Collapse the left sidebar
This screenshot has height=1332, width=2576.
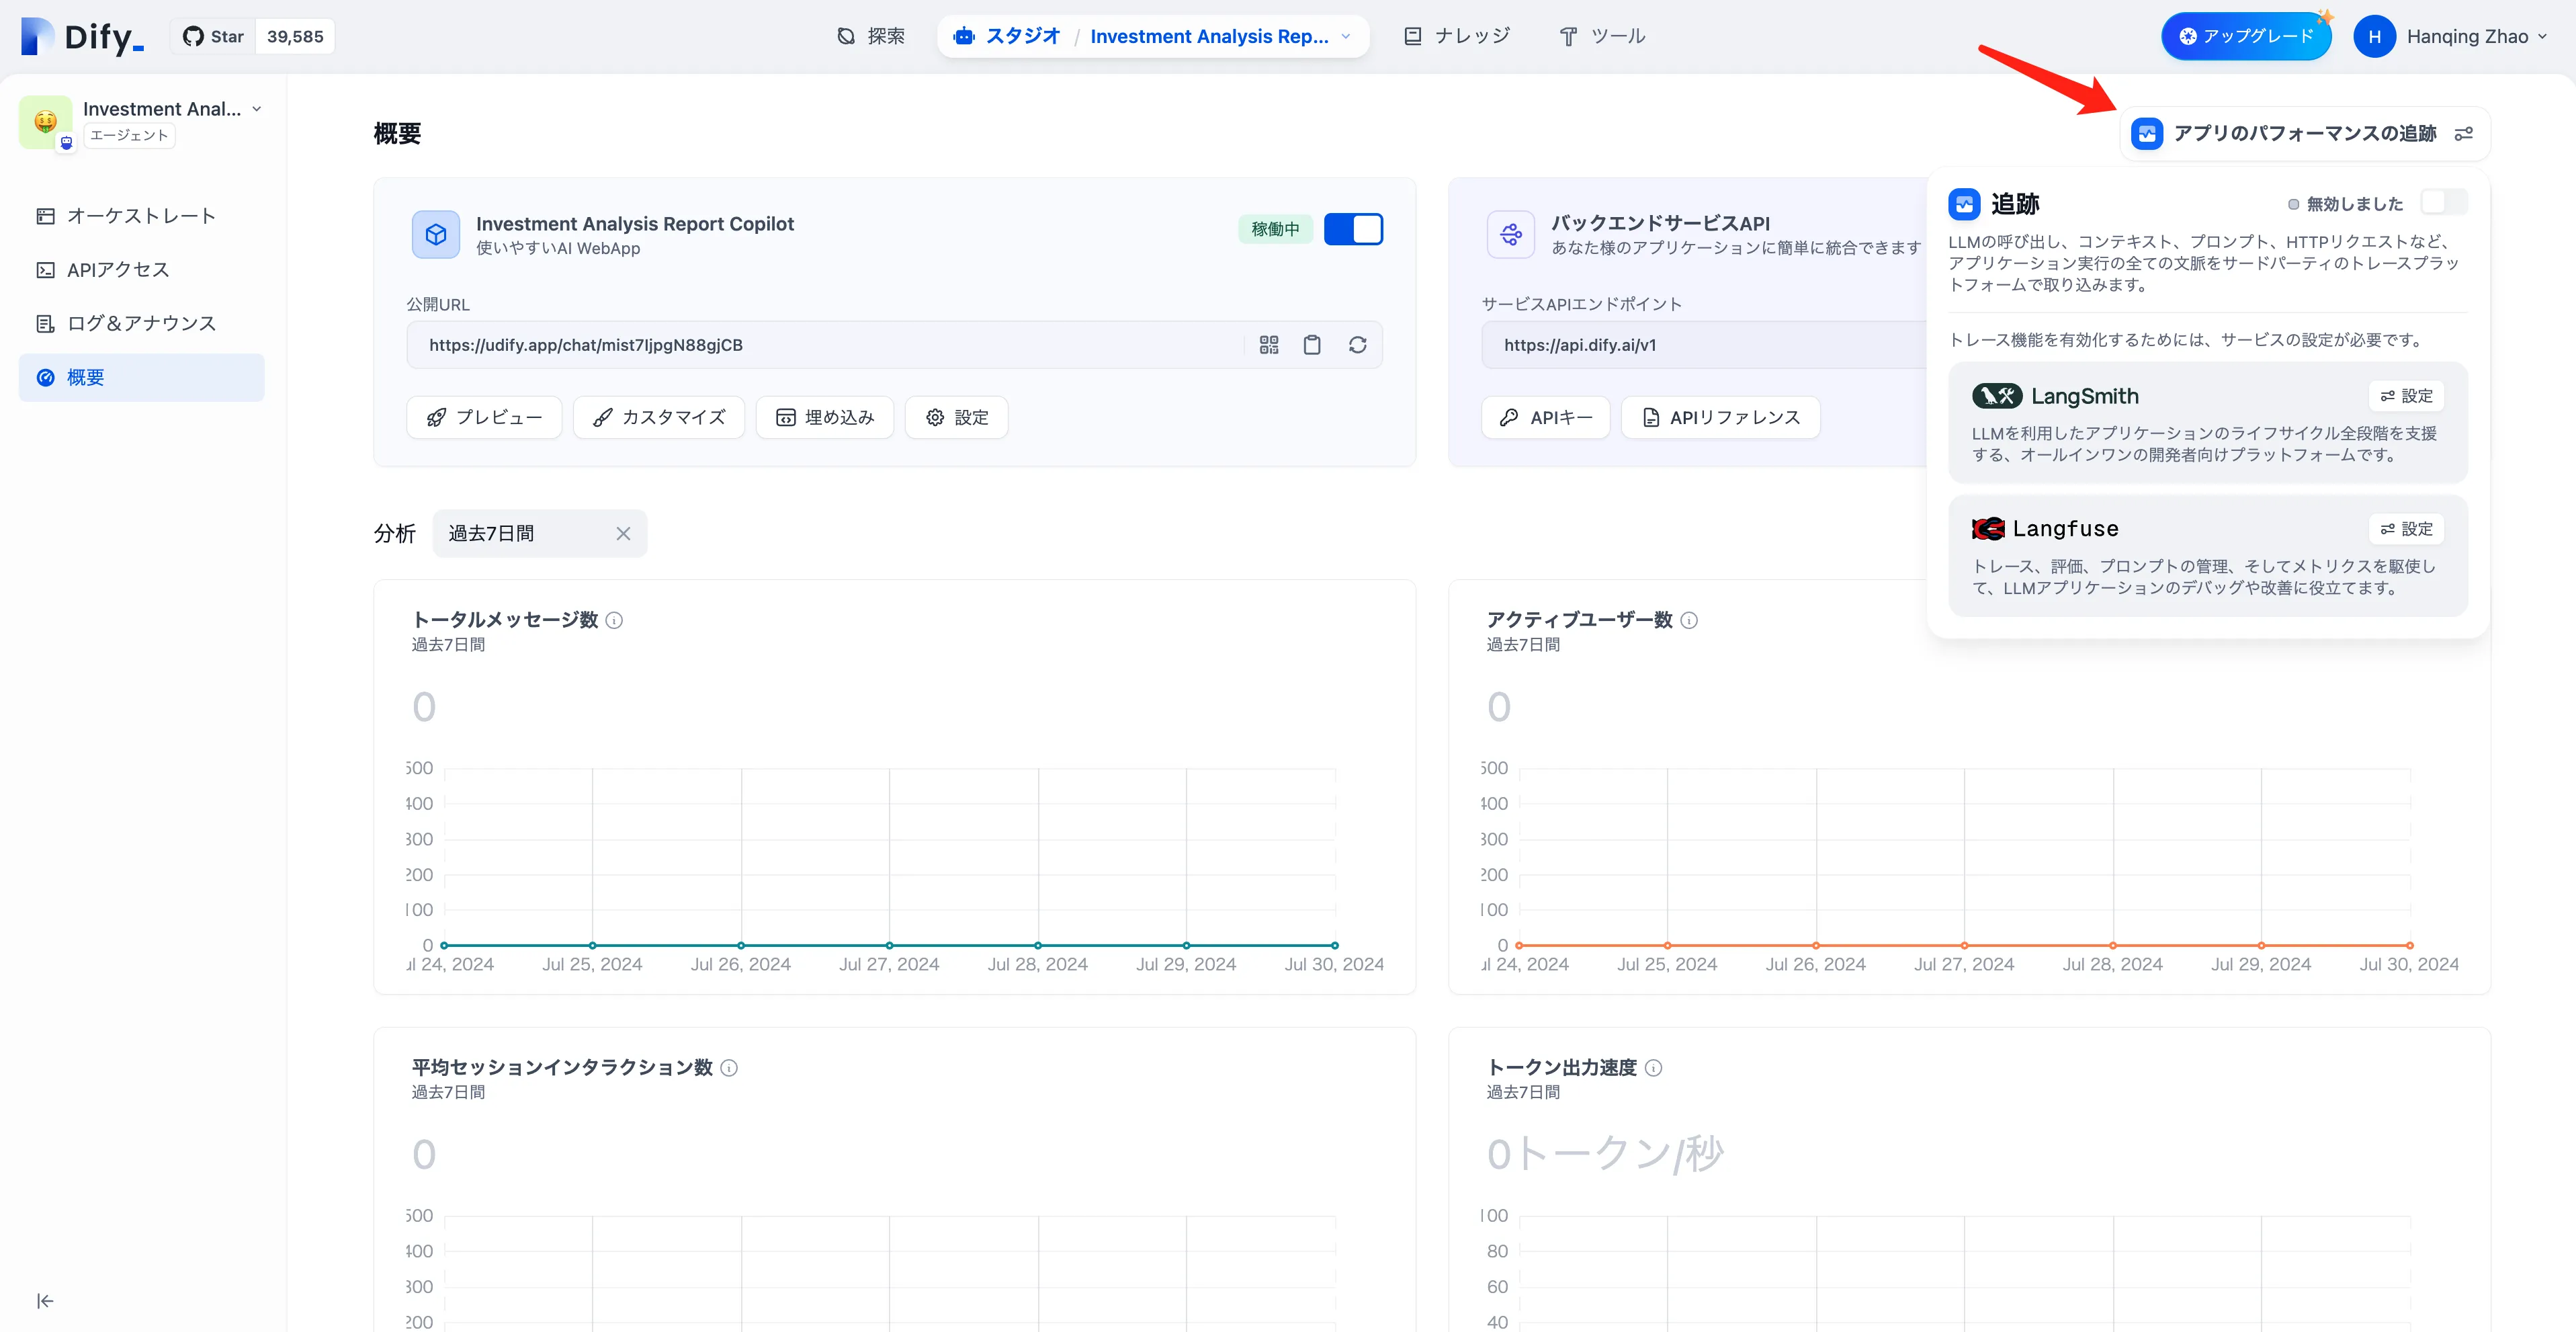tap(45, 1301)
